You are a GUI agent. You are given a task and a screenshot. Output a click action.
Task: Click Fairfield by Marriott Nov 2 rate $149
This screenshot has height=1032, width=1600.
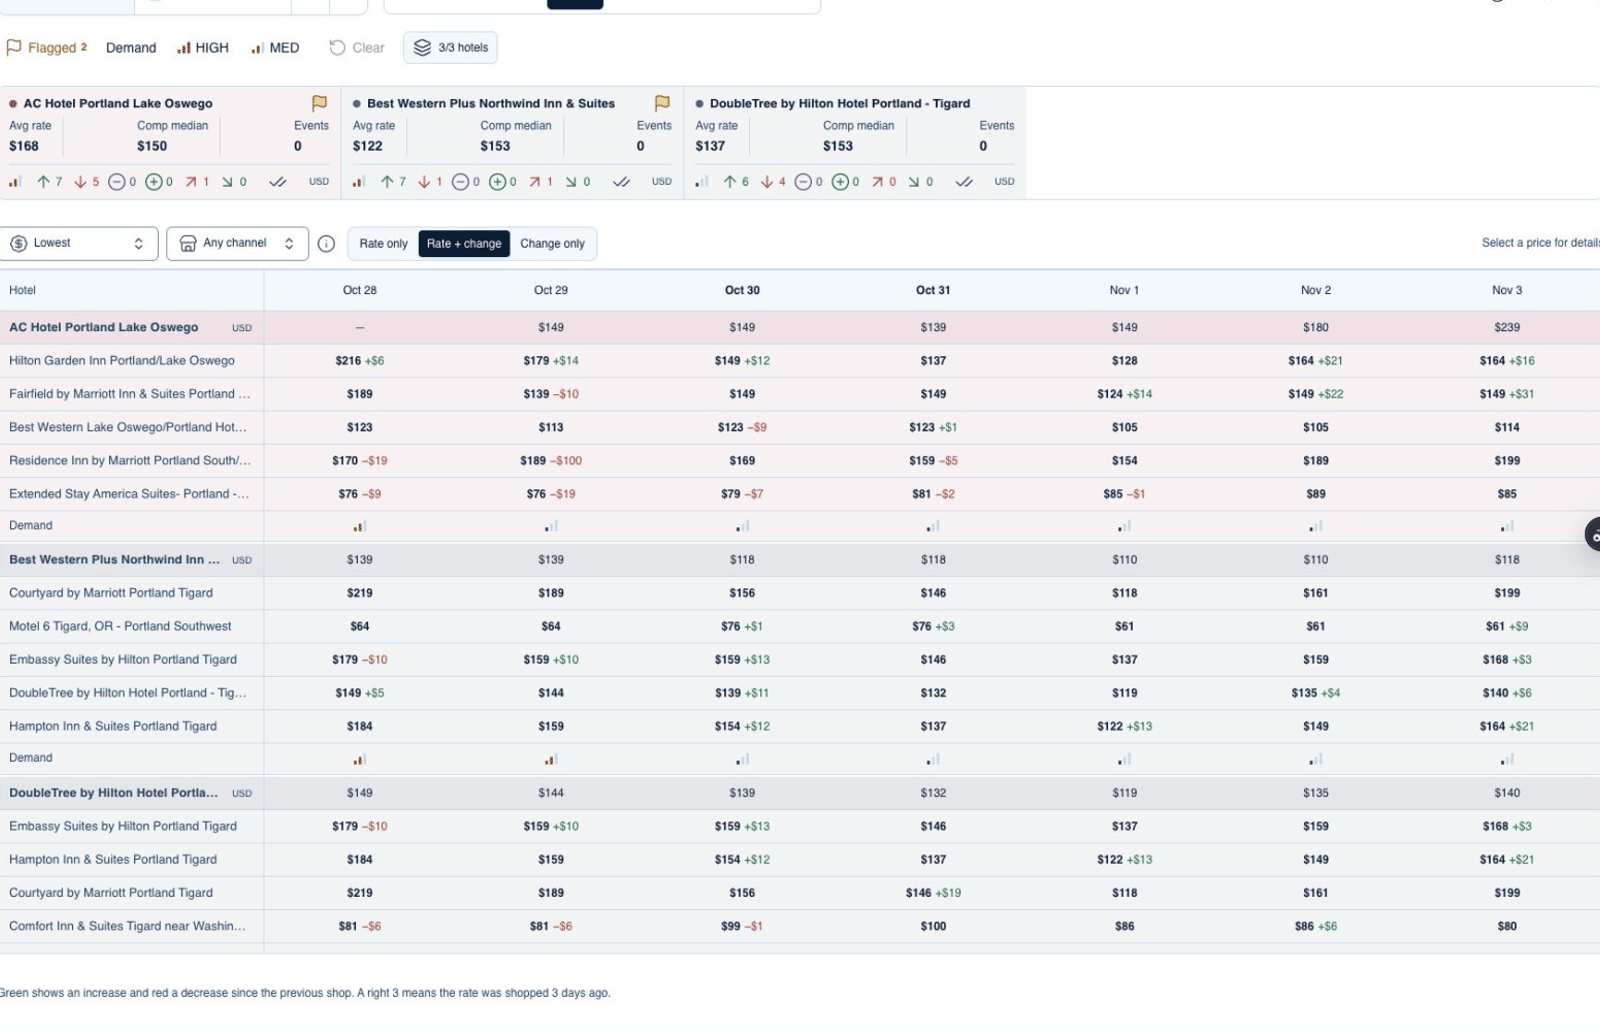click(1316, 394)
